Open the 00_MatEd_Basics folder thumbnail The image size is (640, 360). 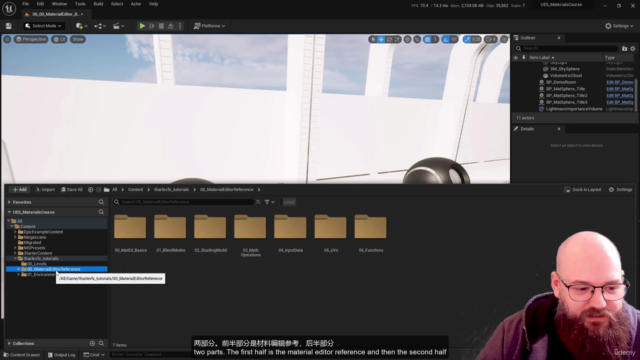click(130, 227)
